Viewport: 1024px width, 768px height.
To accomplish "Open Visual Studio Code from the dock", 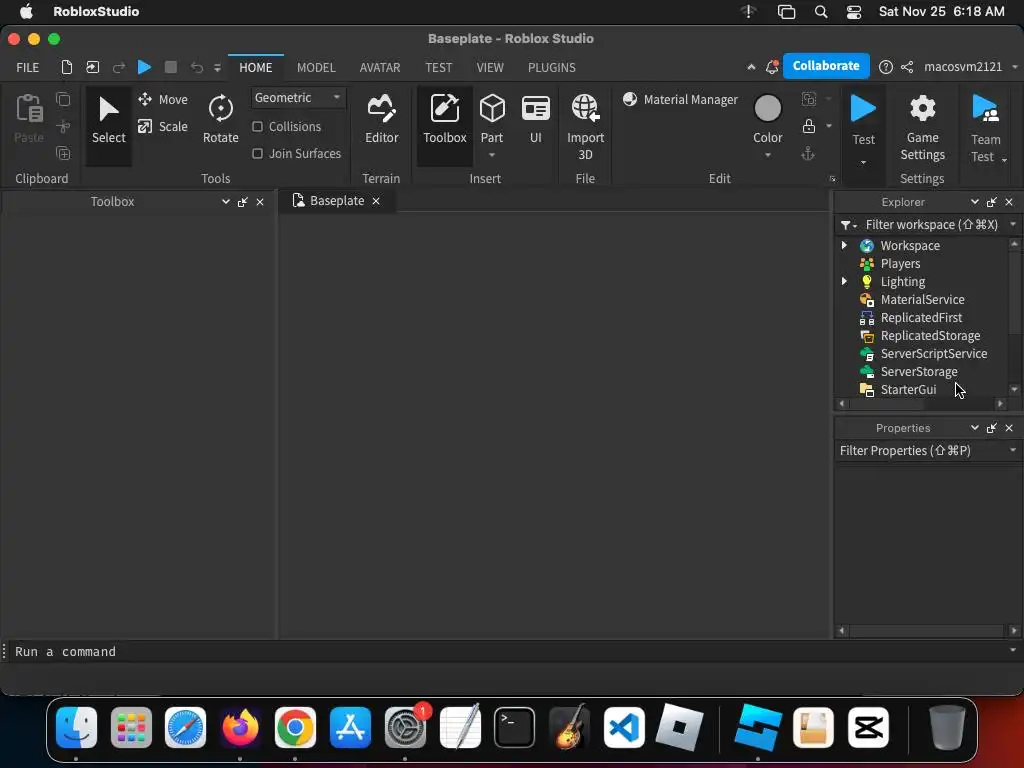I will tap(624, 727).
